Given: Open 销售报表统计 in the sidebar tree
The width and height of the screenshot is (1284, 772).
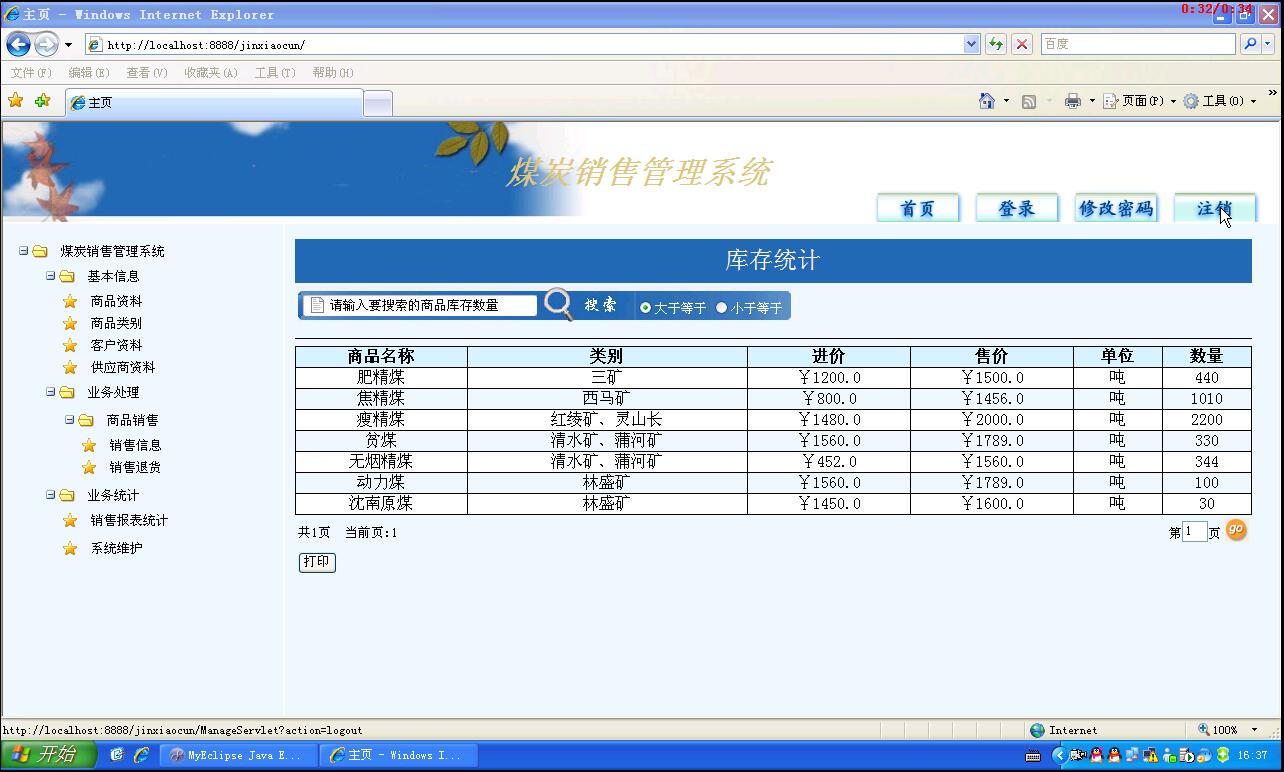Looking at the screenshot, I should [129, 520].
